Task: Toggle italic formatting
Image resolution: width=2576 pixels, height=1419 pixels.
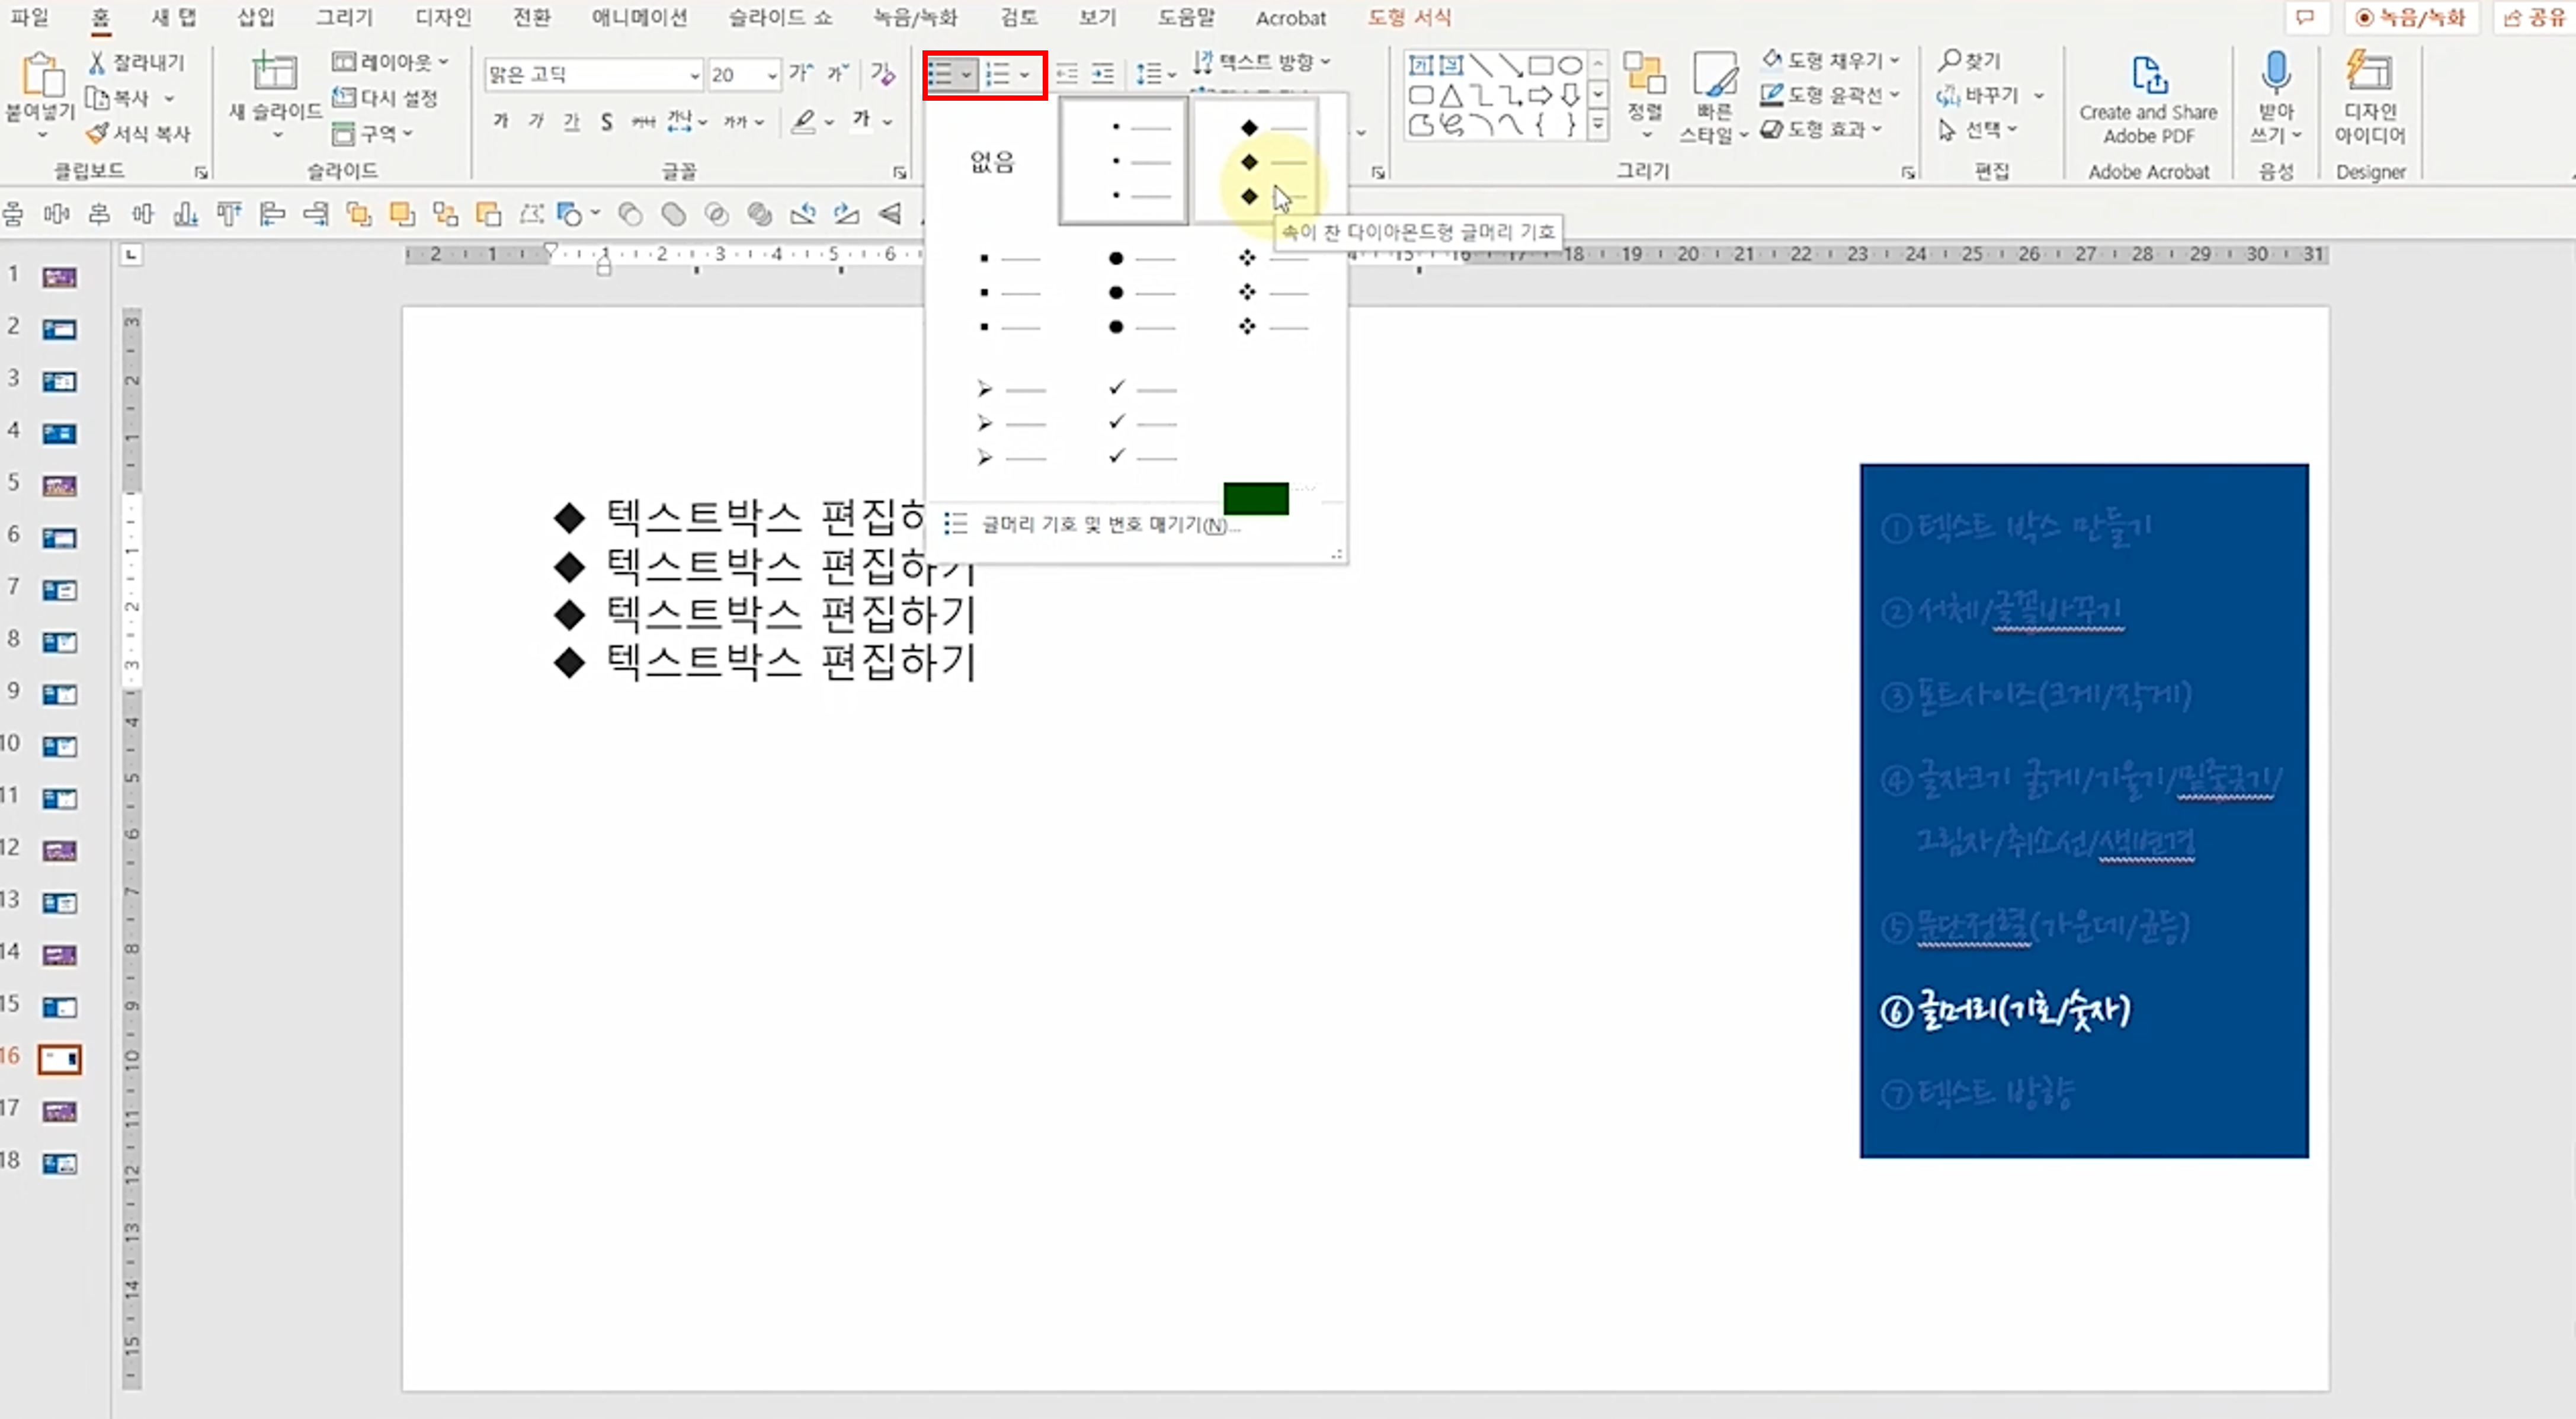Action: (536, 121)
